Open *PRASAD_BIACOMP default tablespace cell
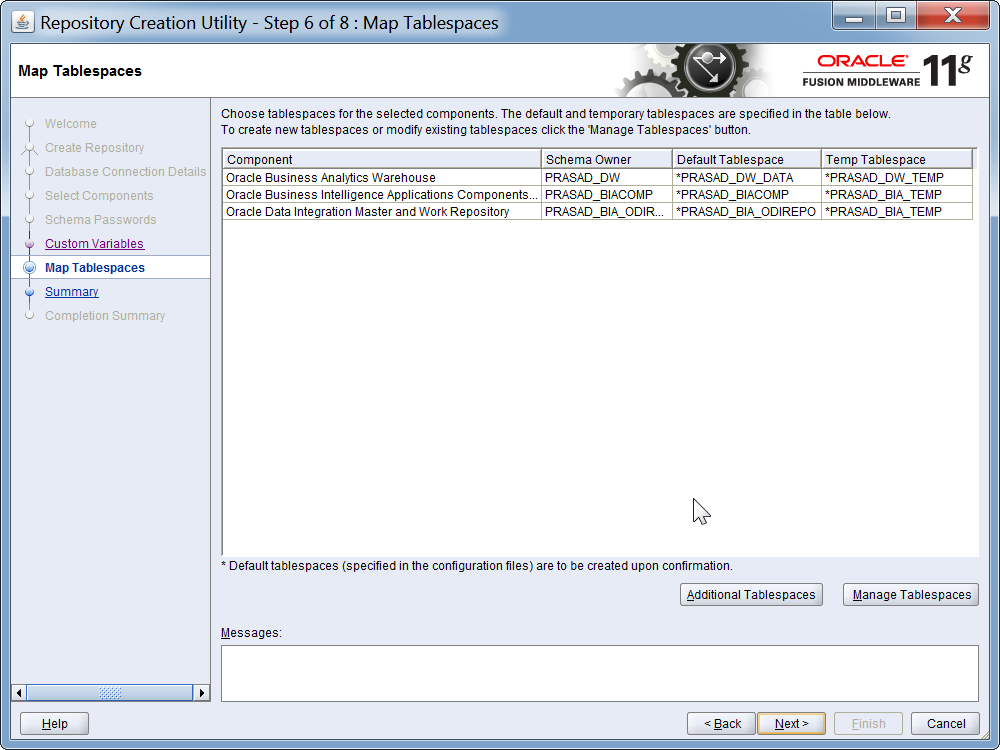This screenshot has height=750, width=1000. 747,195
